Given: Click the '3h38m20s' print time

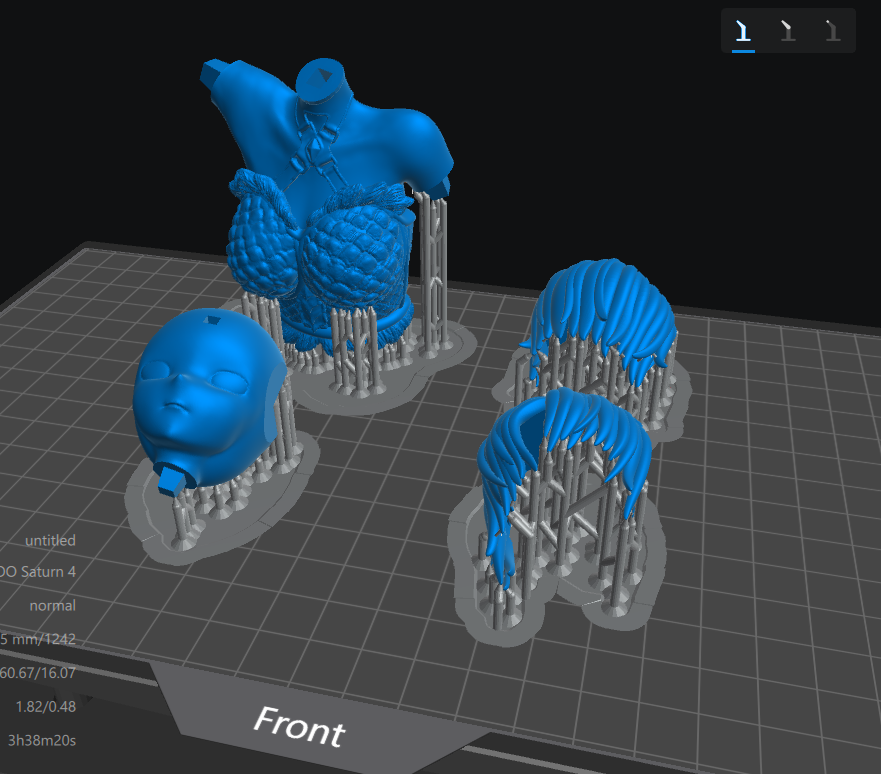Looking at the screenshot, I should (42, 740).
